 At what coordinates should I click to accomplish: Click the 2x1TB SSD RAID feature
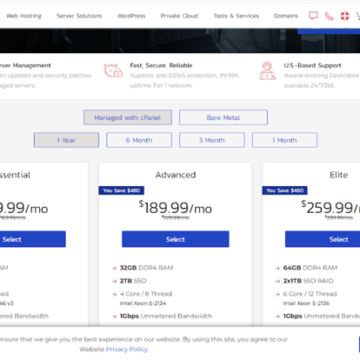pyautogui.click(x=308, y=281)
